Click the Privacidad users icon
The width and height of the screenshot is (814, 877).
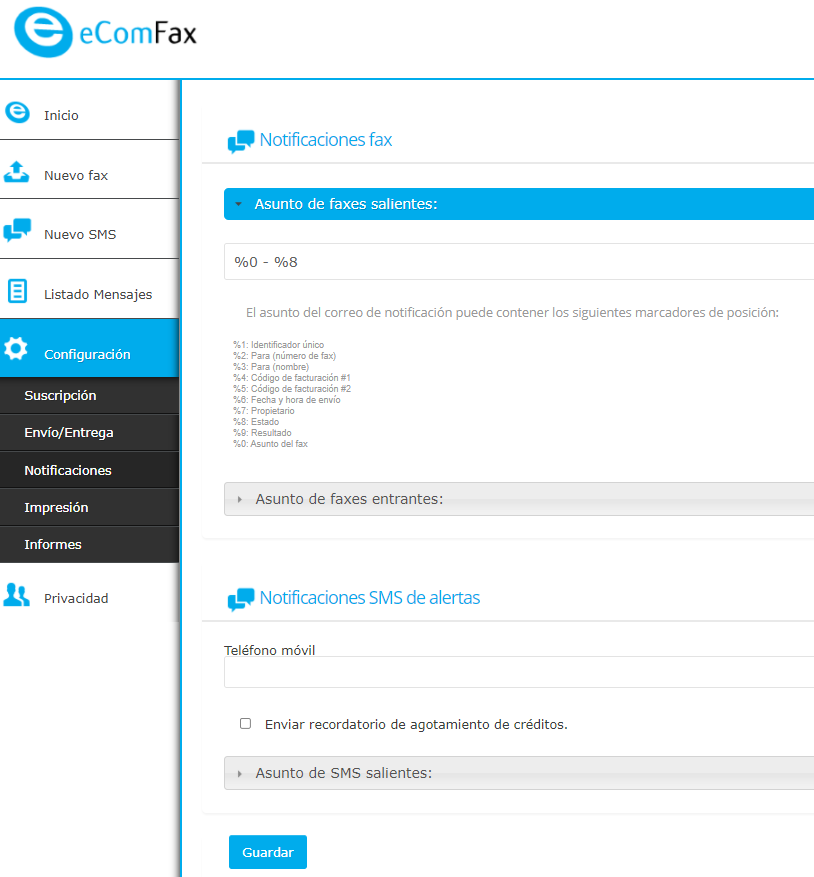pyautogui.click(x=17, y=595)
